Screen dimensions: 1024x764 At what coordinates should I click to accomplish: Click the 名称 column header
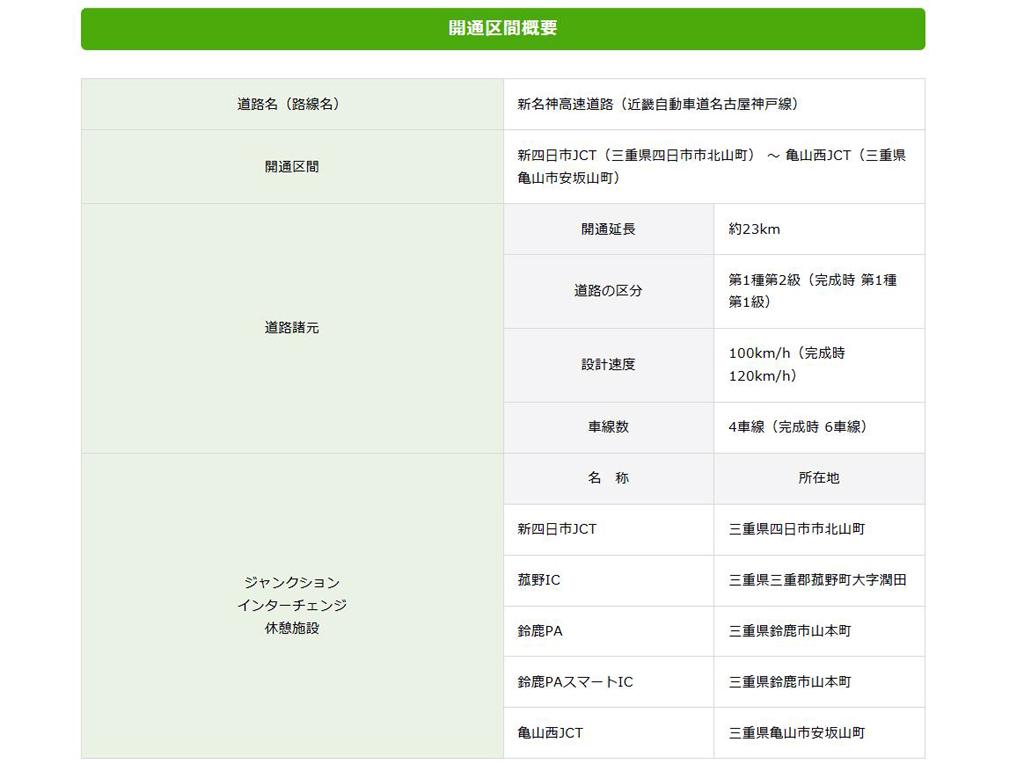[x=608, y=478]
